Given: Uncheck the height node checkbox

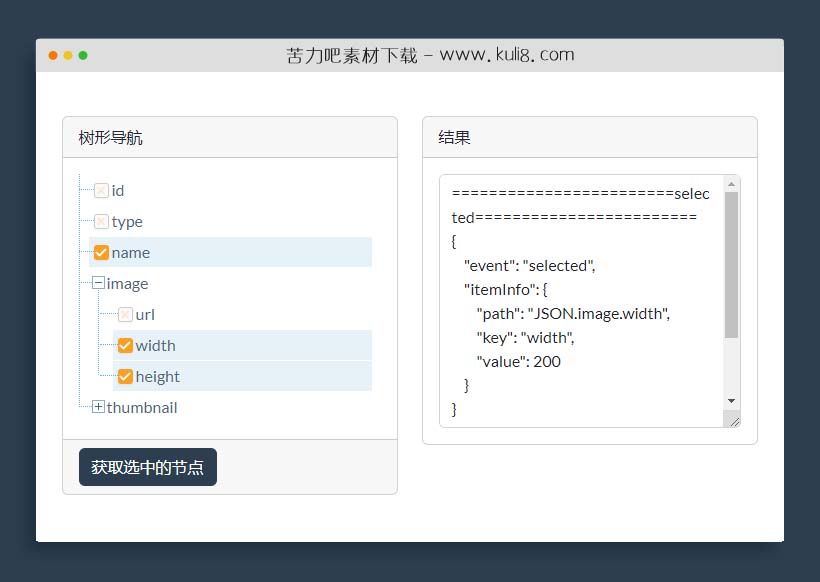Looking at the screenshot, I should pos(125,377).
